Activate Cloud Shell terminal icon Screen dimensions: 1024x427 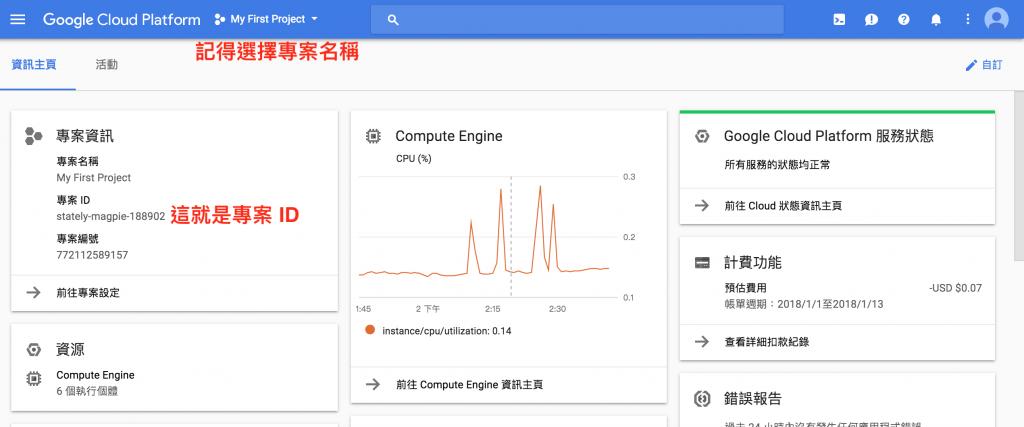pyautogui.click(x=840, y=20)
